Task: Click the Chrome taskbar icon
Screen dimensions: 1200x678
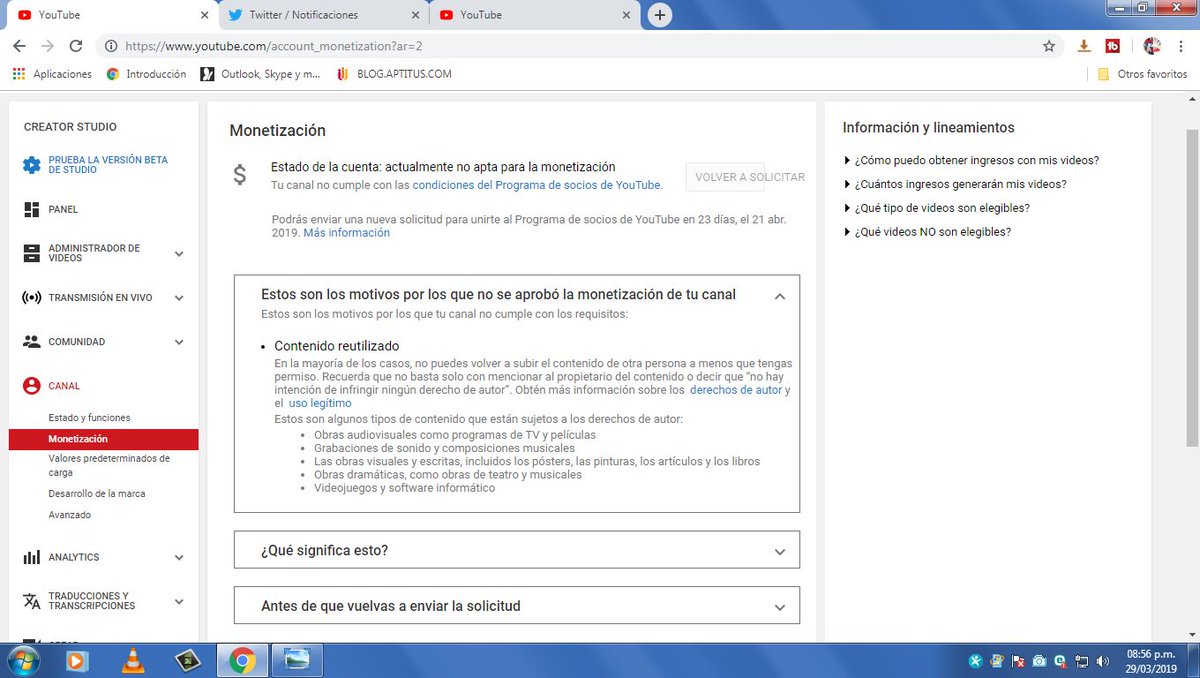Action: coord(241,661)
